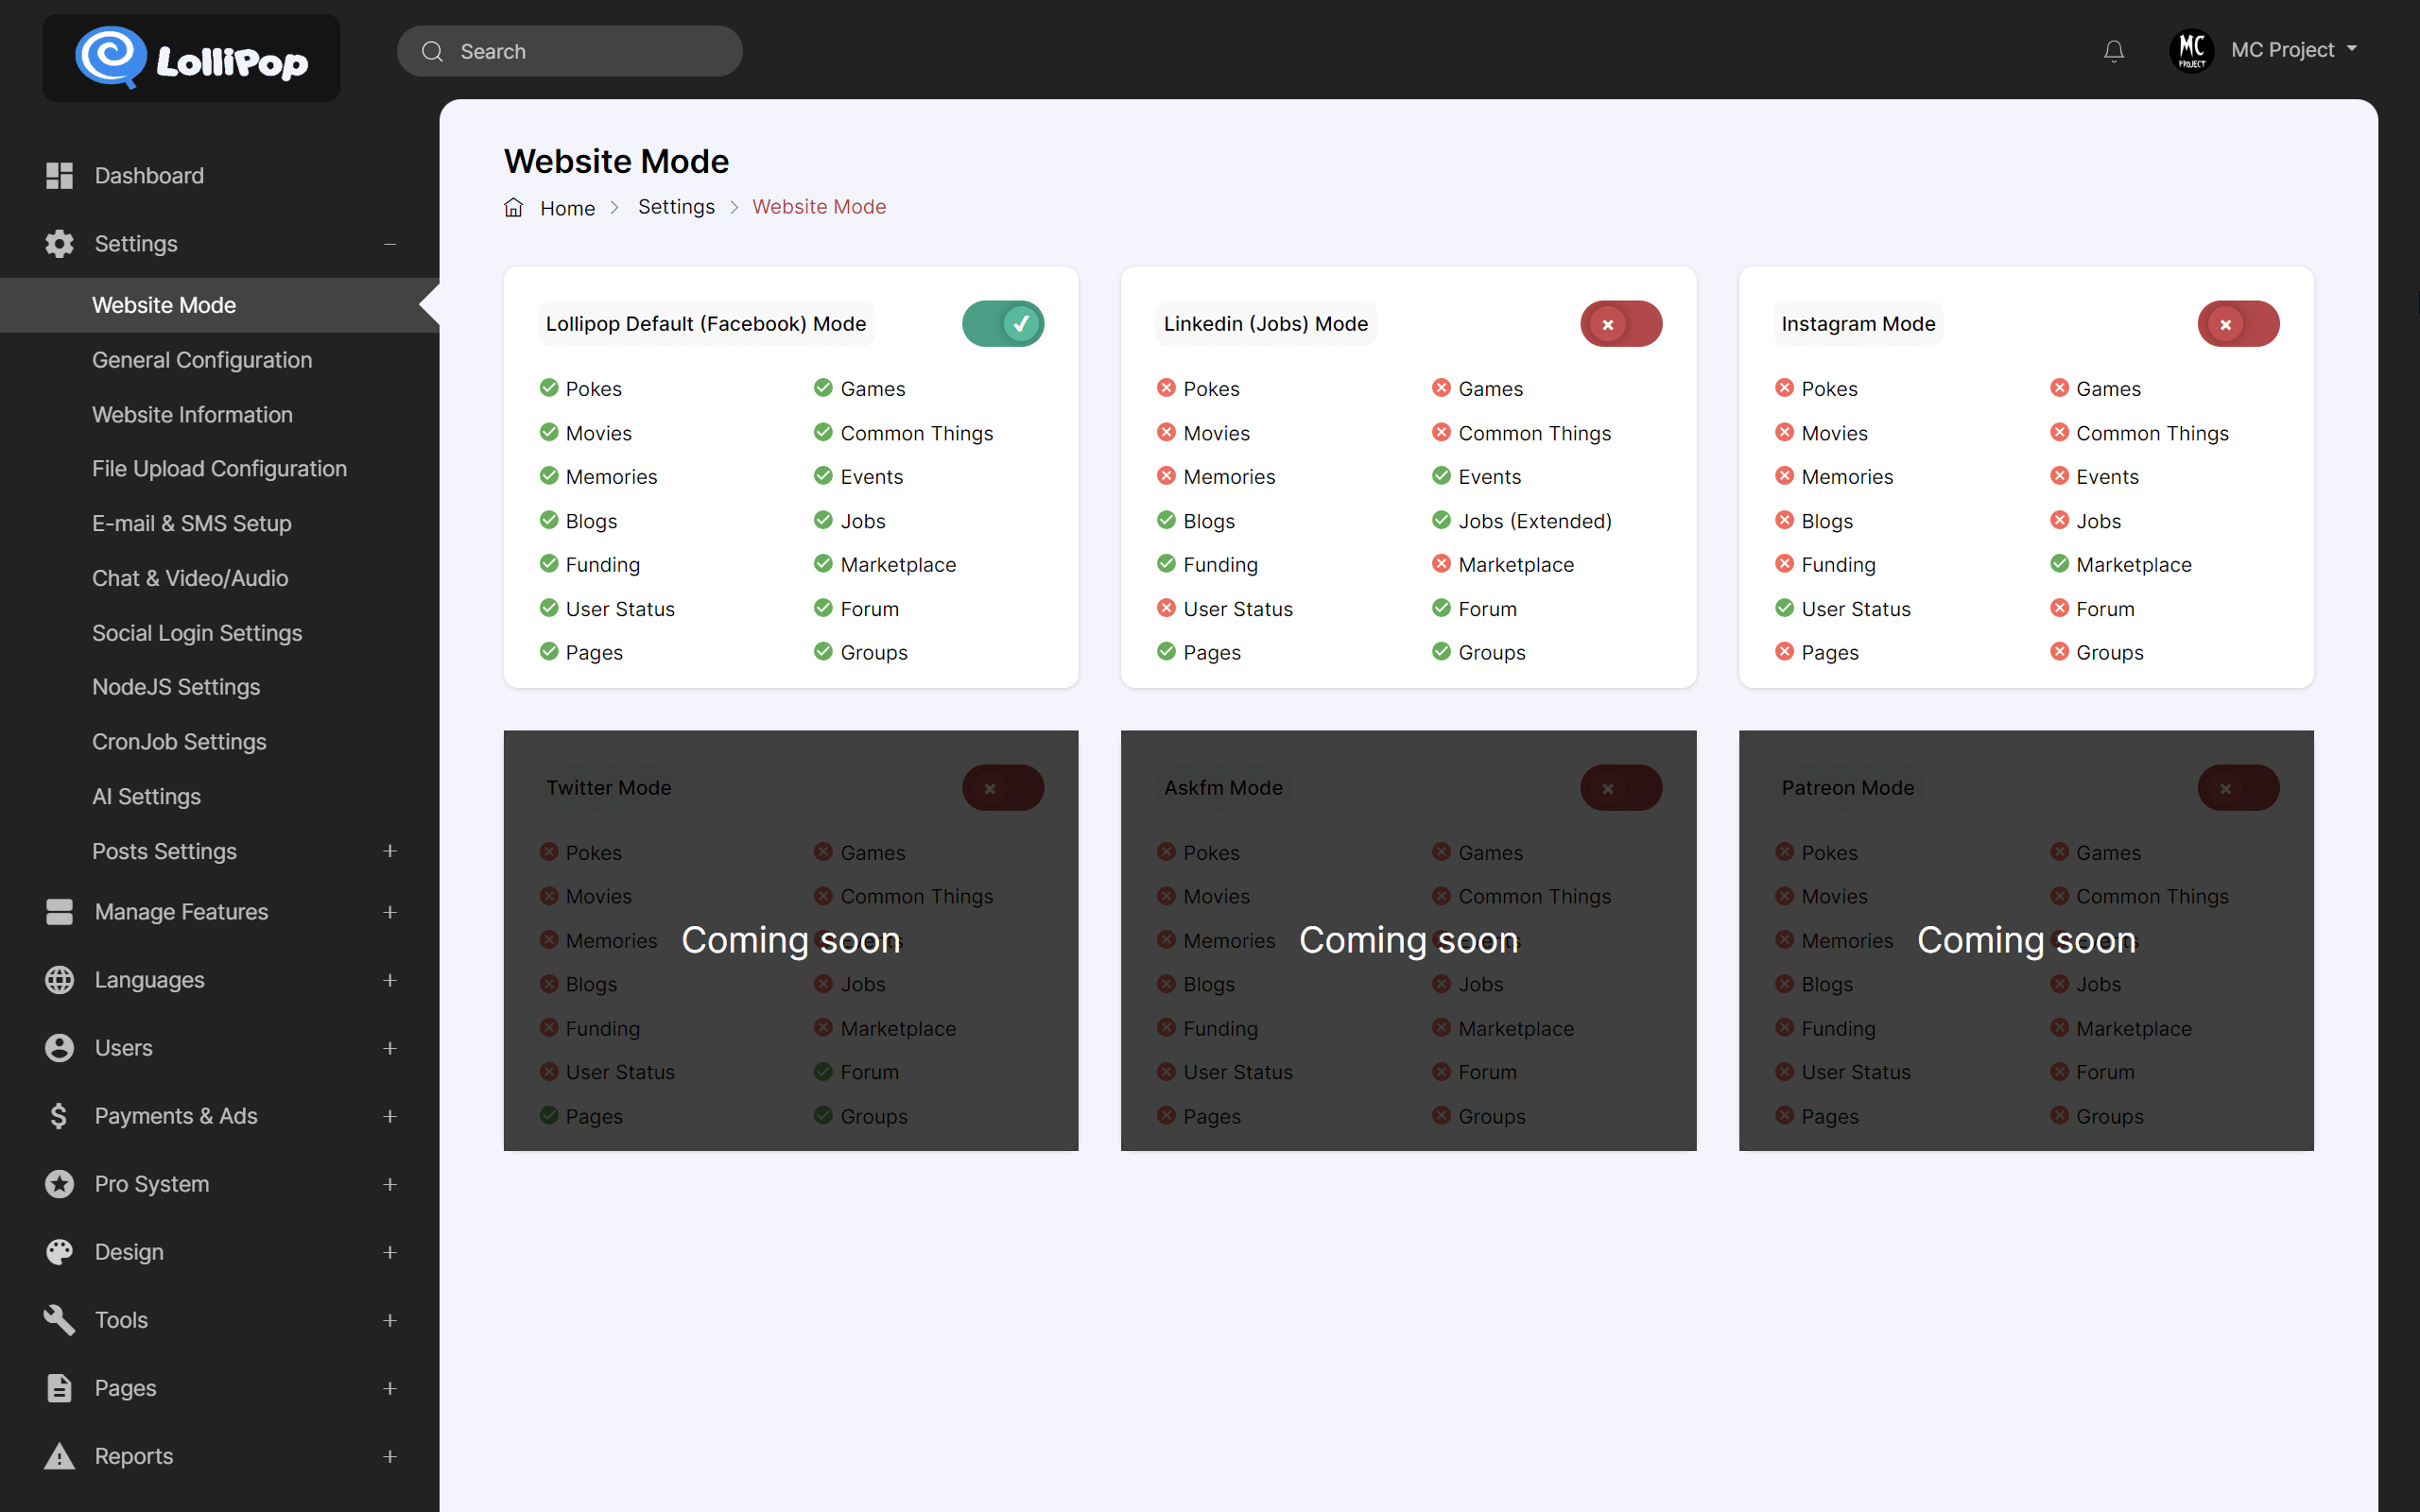Viewport: 2420px width, 1512px height.
Task: Select the Design palette icon
Action: pos(58,1251)
